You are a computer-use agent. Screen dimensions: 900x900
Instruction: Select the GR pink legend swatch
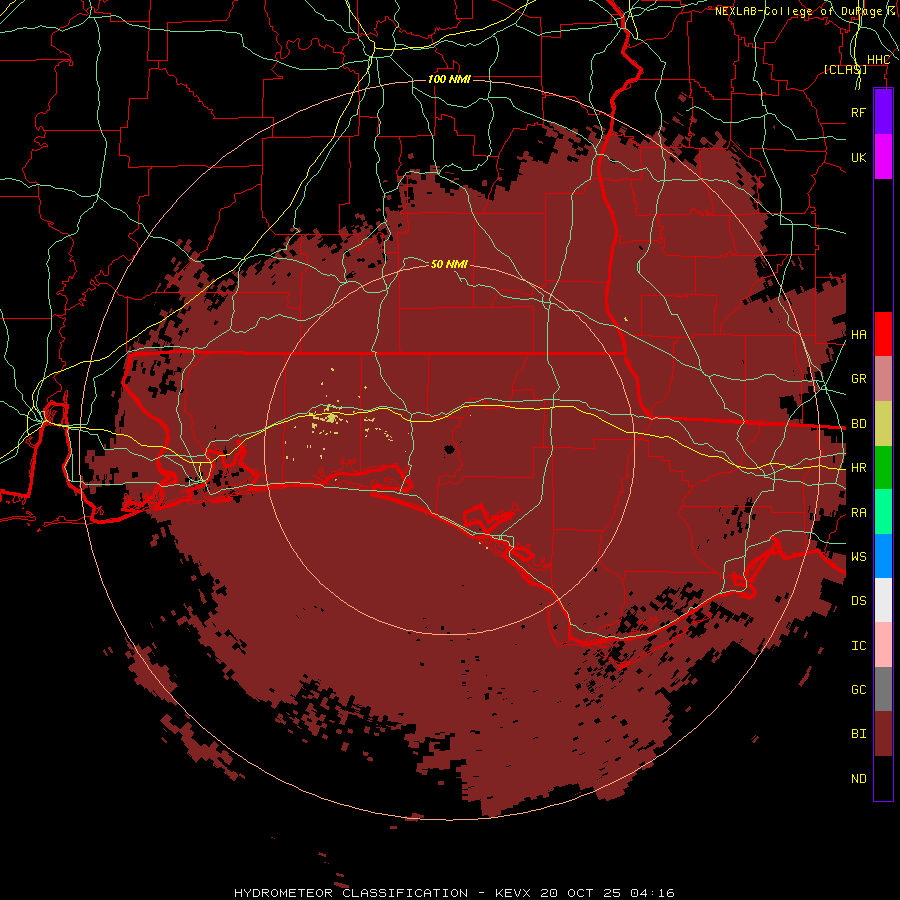pos(883,379)
